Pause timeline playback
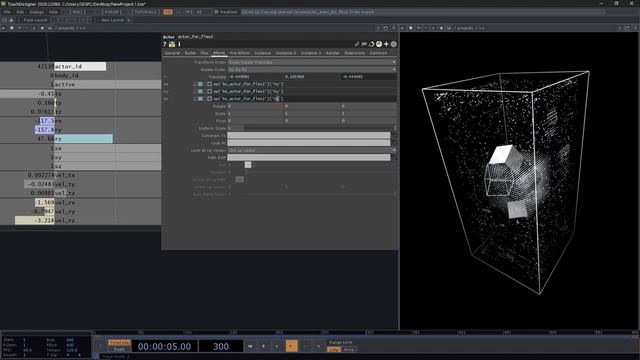The image size is (640, 360). tap(264, 346)
